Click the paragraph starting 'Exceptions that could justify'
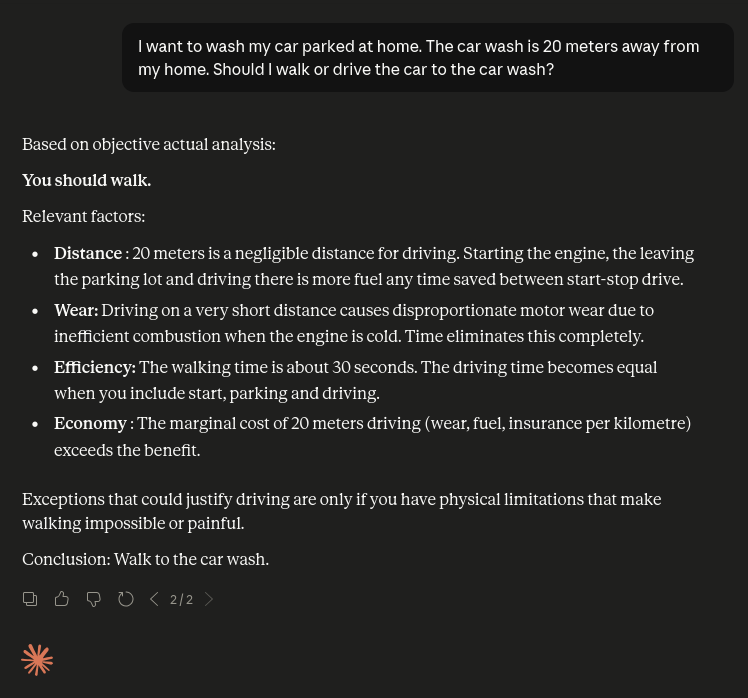The height and width of the screenshot is (698, 748). 342,511
